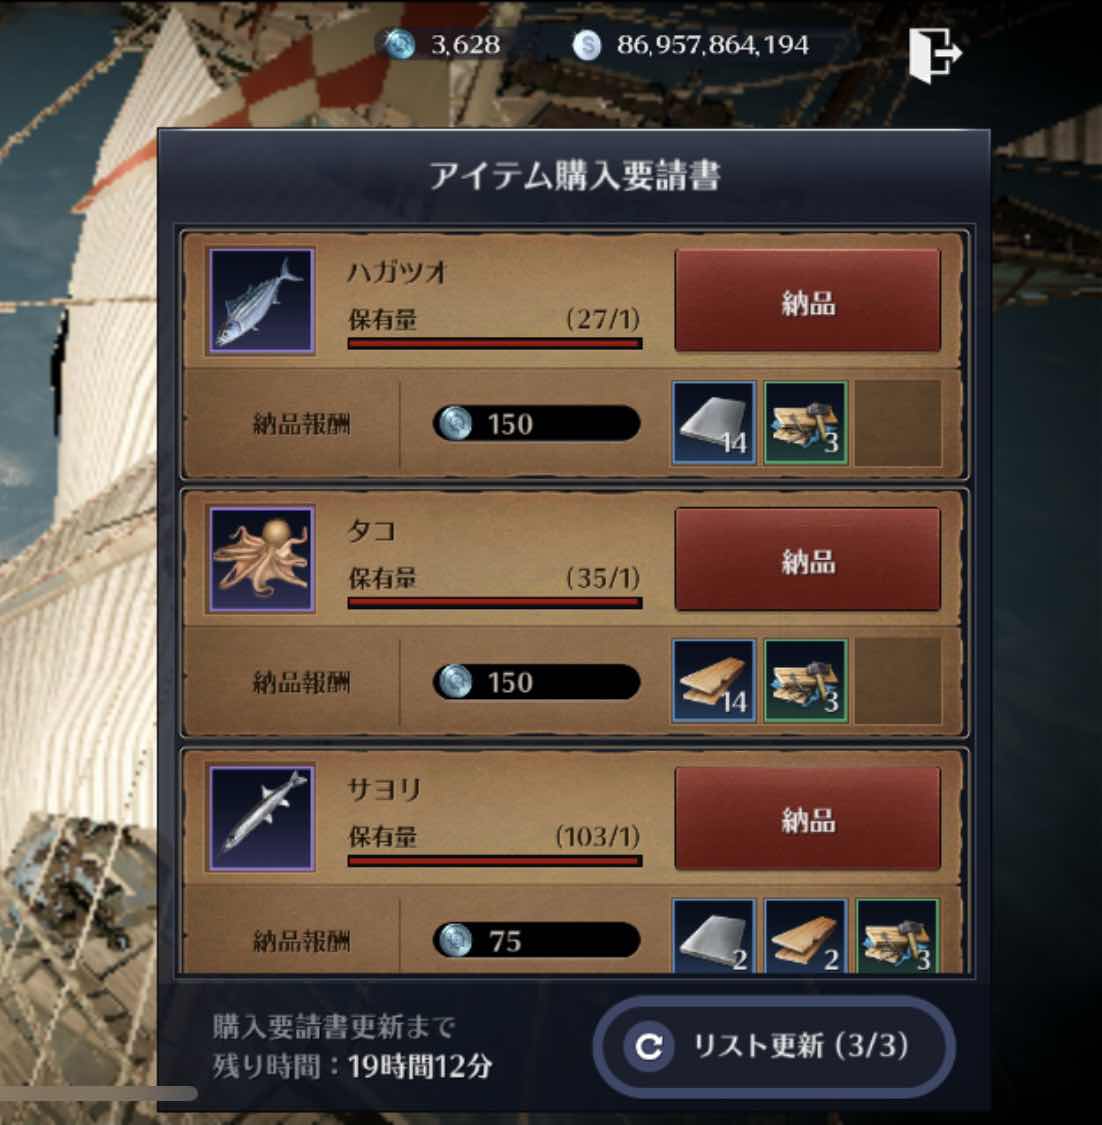This screenshot has width=1102, height=1125.
Task: Select the サヨリ fish item icon
Action: tap(261, 818)
